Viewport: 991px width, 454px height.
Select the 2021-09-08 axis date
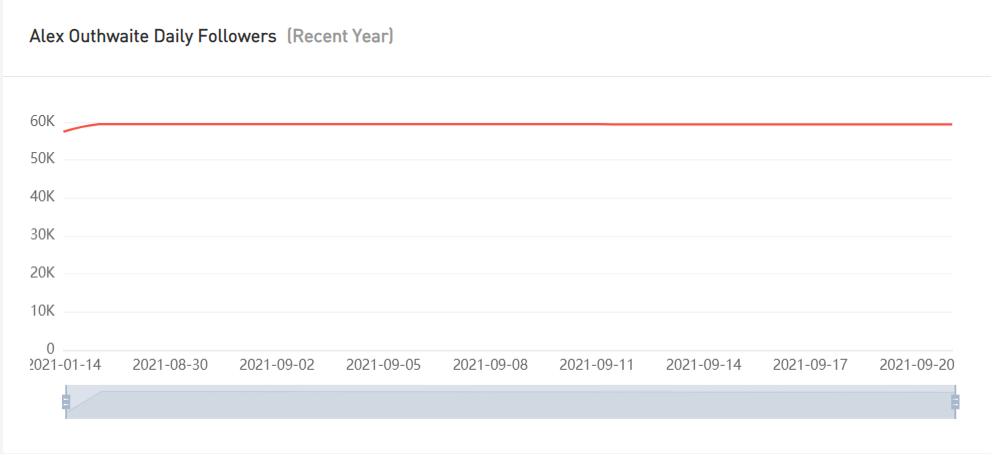tap(490, 365)
